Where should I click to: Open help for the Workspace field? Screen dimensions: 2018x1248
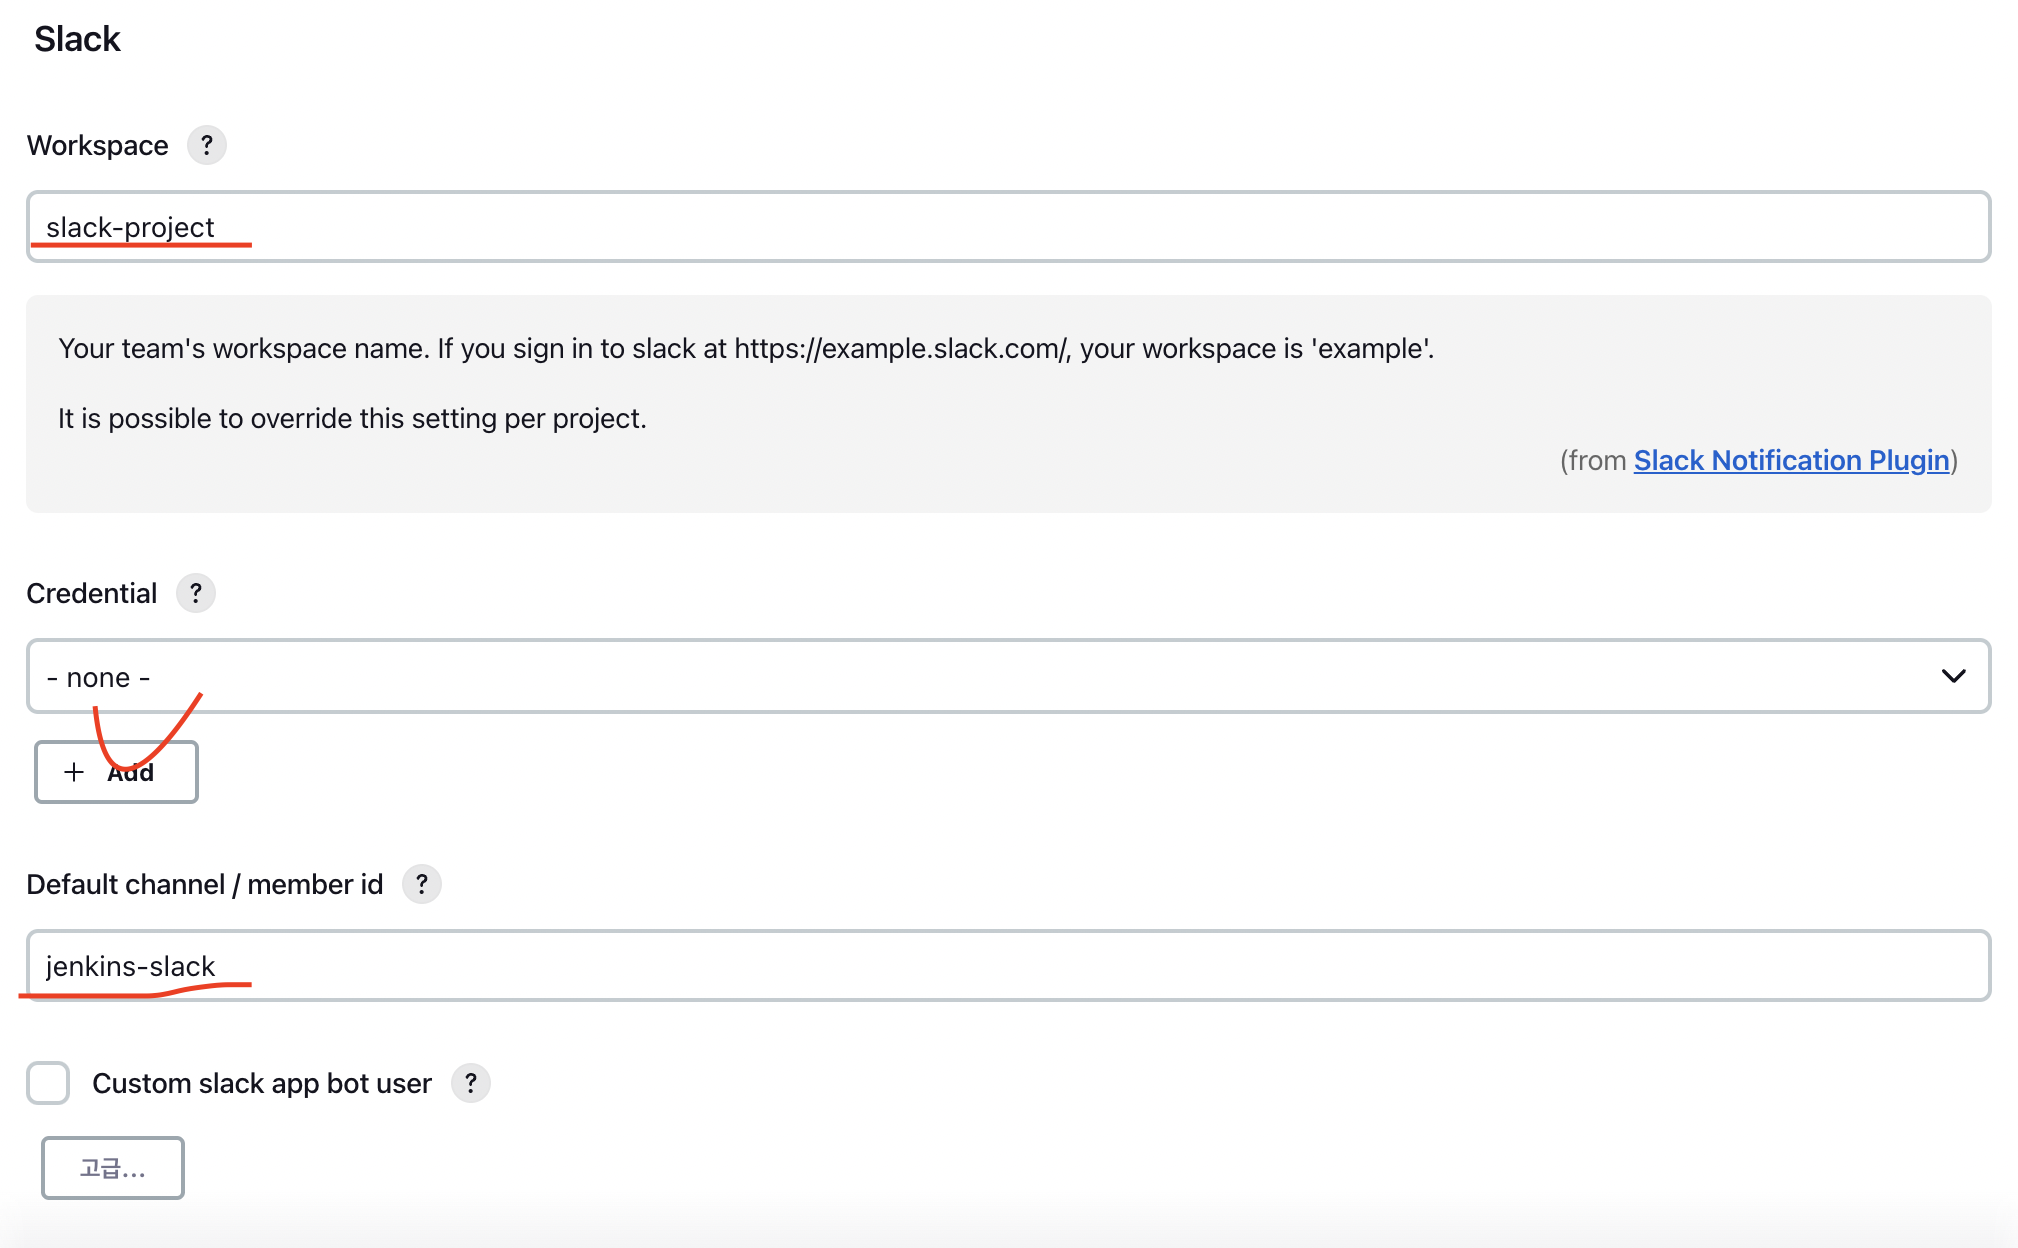coord(207,146)
